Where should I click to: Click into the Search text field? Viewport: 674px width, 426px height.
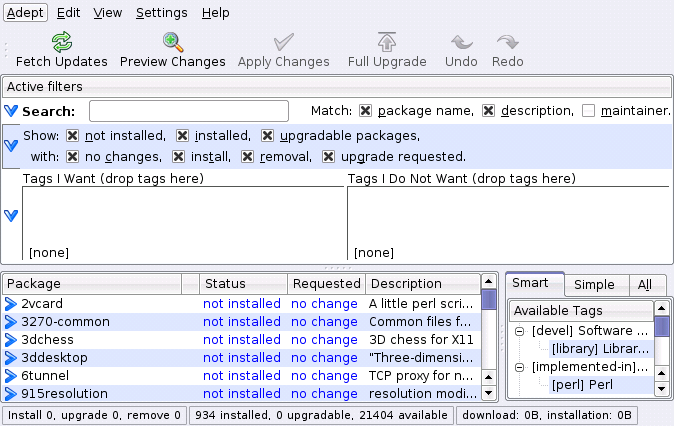(188, 111)
